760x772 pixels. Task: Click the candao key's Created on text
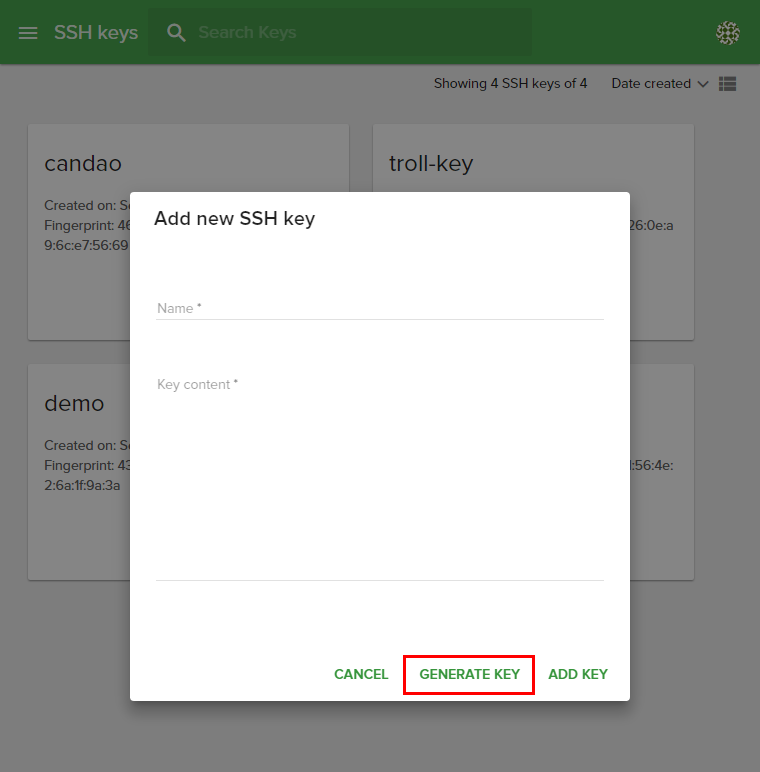click(x=82, y=205)
